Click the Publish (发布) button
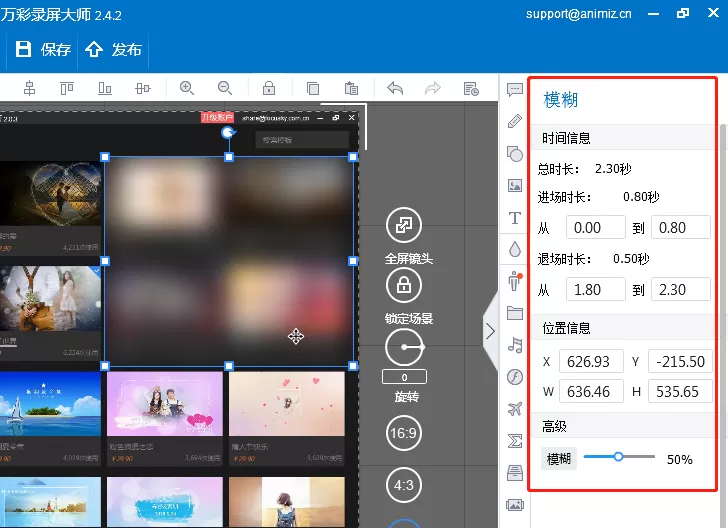The height and width of the screenshot is (528, 728). [x=113, y=49]
